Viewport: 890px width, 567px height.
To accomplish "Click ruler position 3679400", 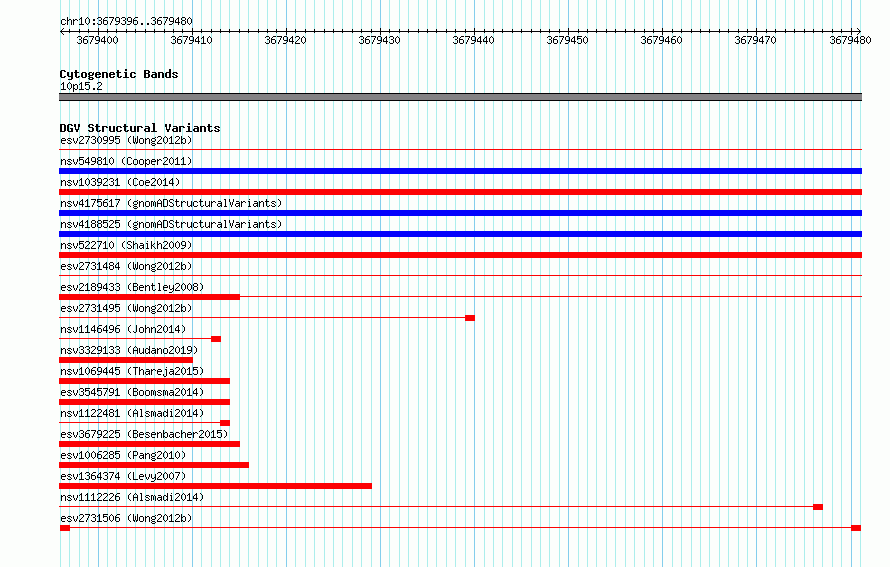I will [98, 40].
